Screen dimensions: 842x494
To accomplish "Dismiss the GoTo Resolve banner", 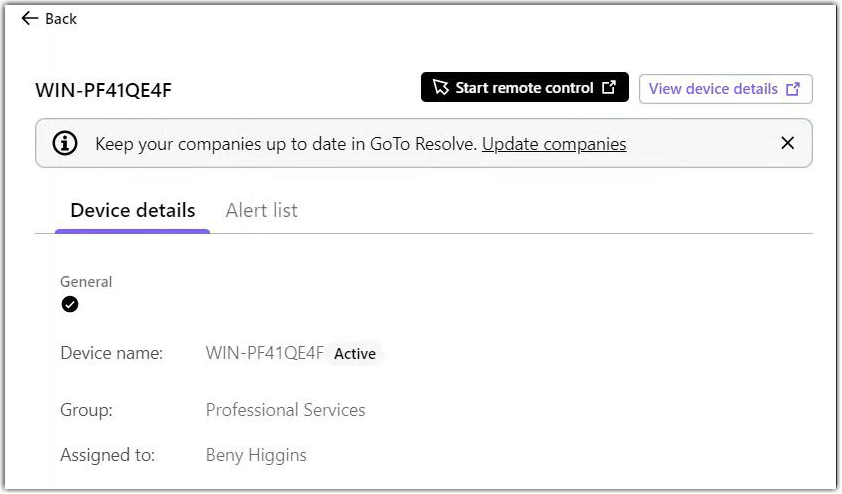I will (x=787, y=143).
